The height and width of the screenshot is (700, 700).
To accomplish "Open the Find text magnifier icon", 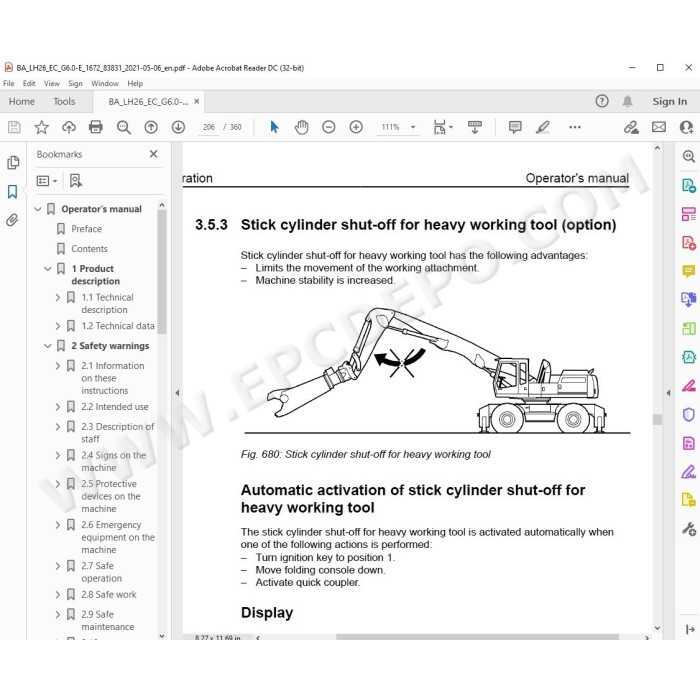I will coord(124,127).
